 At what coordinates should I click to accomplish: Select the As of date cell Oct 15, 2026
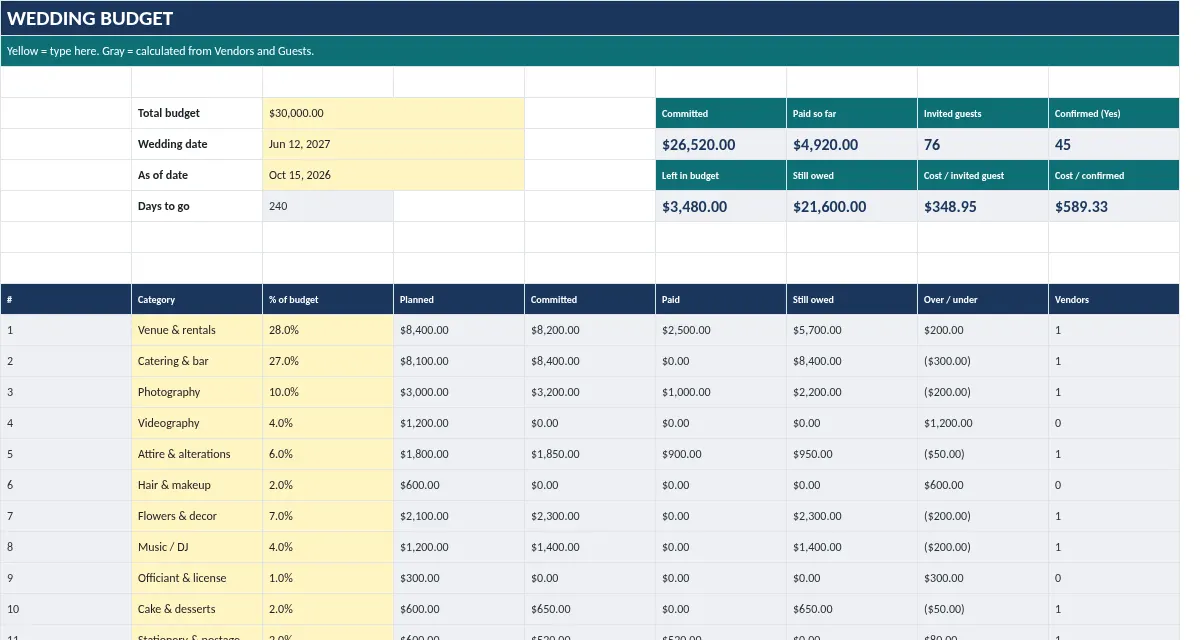(393, 175)
